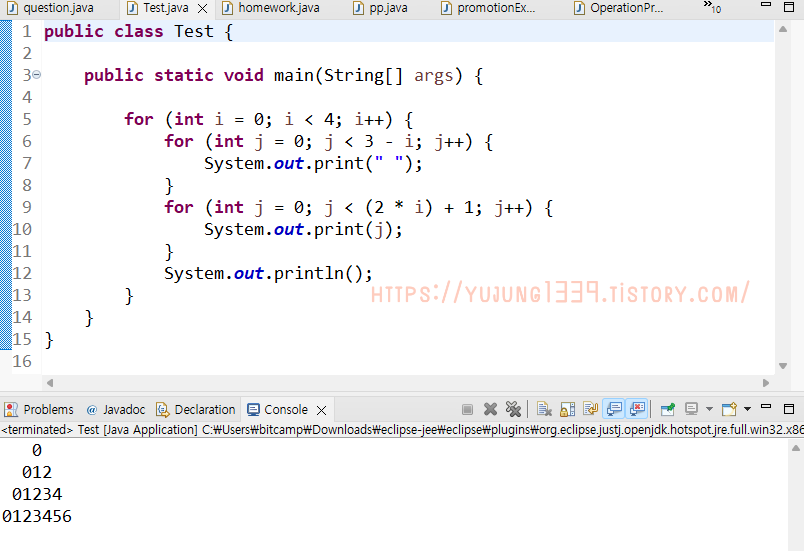The width and height of the screenshot is (804, 551).
Task: Switch to the promotionEx editor tab
Action: [489, 8]
